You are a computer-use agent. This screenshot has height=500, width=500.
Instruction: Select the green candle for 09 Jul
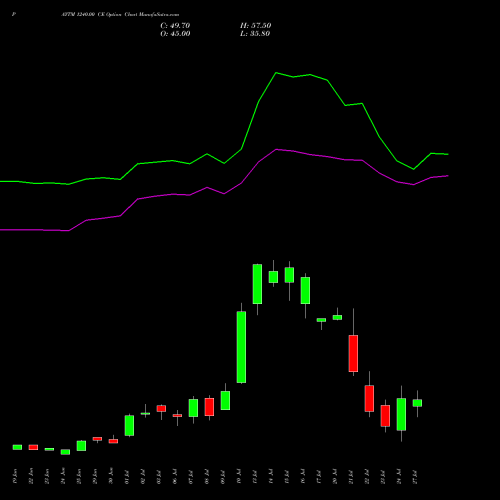pos(225,400)
